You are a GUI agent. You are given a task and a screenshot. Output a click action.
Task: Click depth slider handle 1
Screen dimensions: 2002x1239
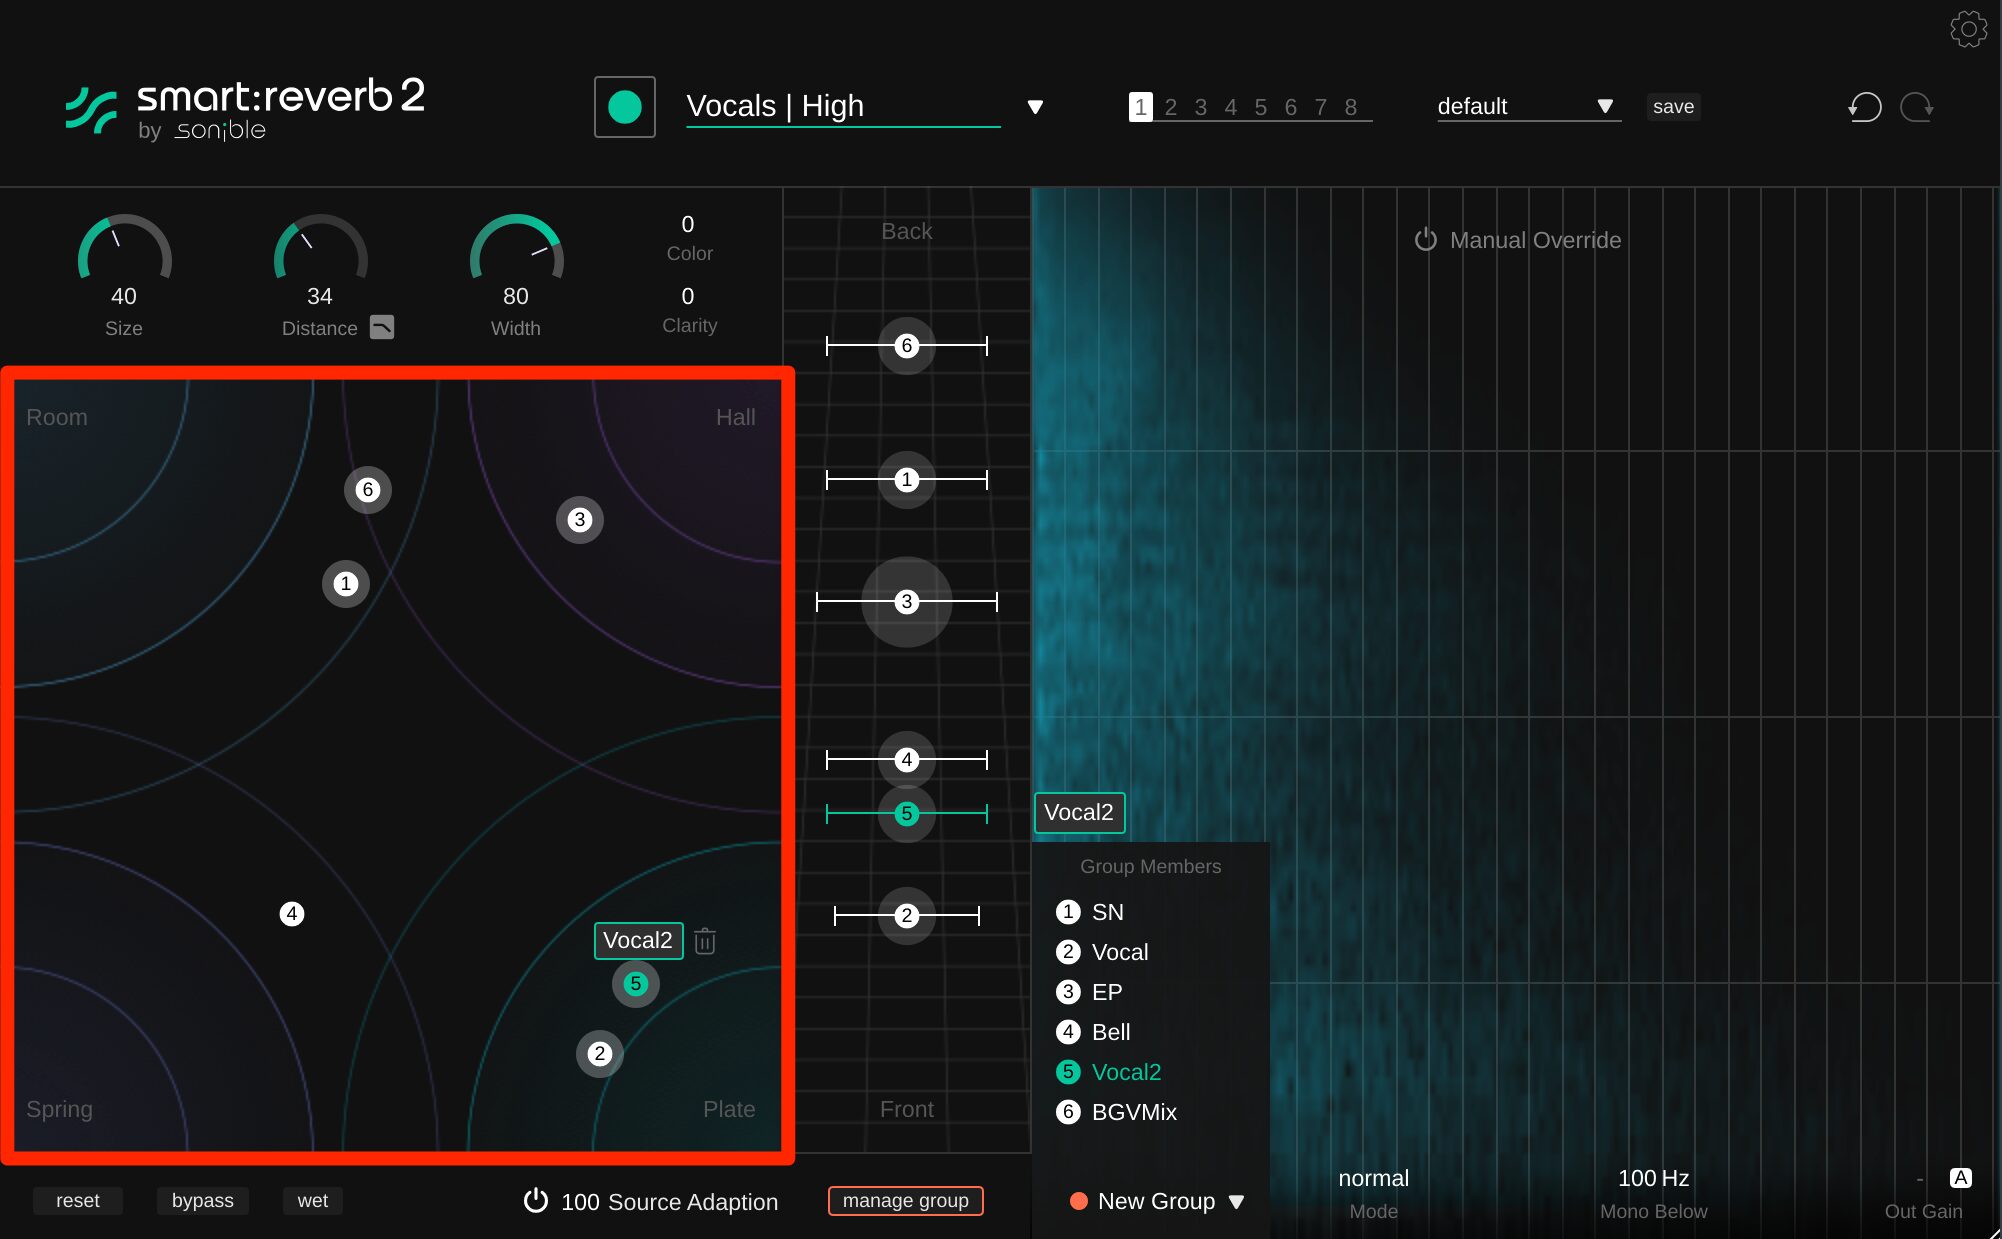click(907, 480)
